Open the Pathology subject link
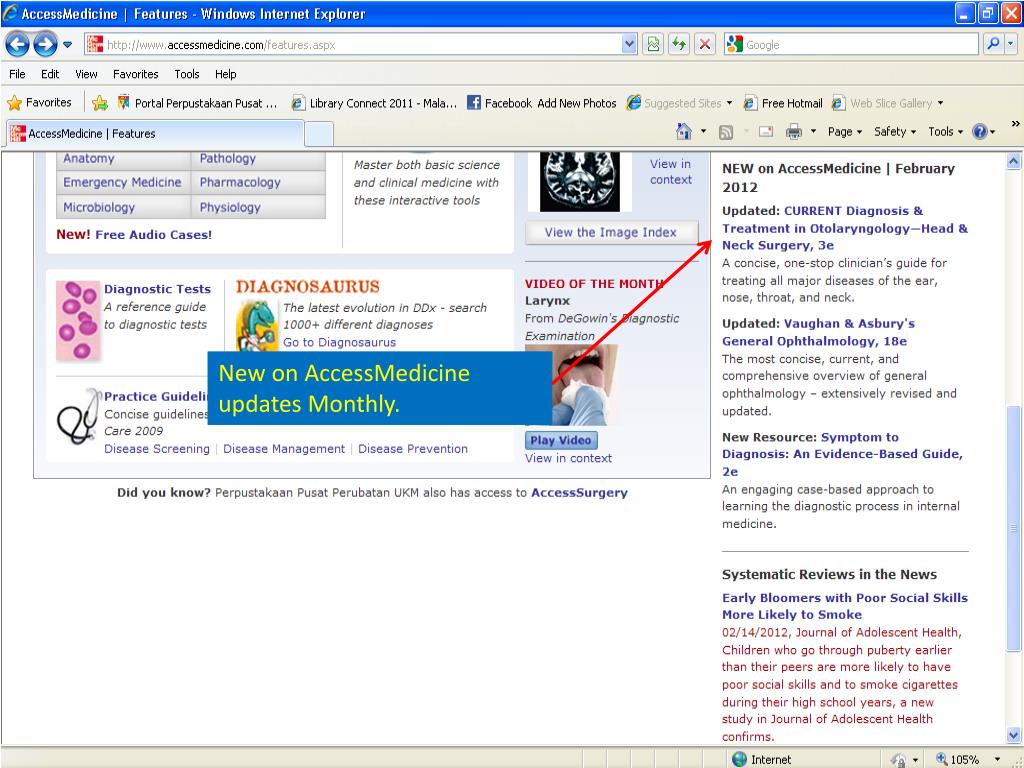 (x=227, y=159)
